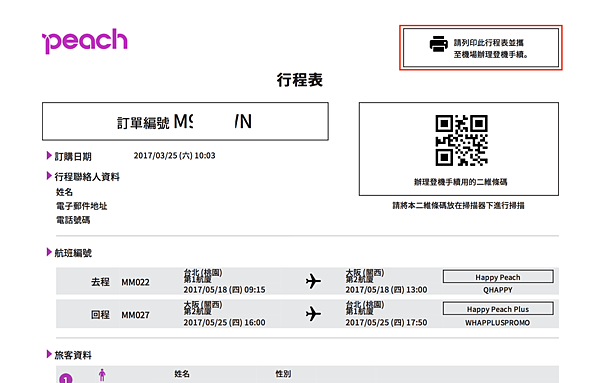The image size is (600, 383).
Task: Click the WHAPPLUSPROMO fare code
Action: (x=498, y=323)
